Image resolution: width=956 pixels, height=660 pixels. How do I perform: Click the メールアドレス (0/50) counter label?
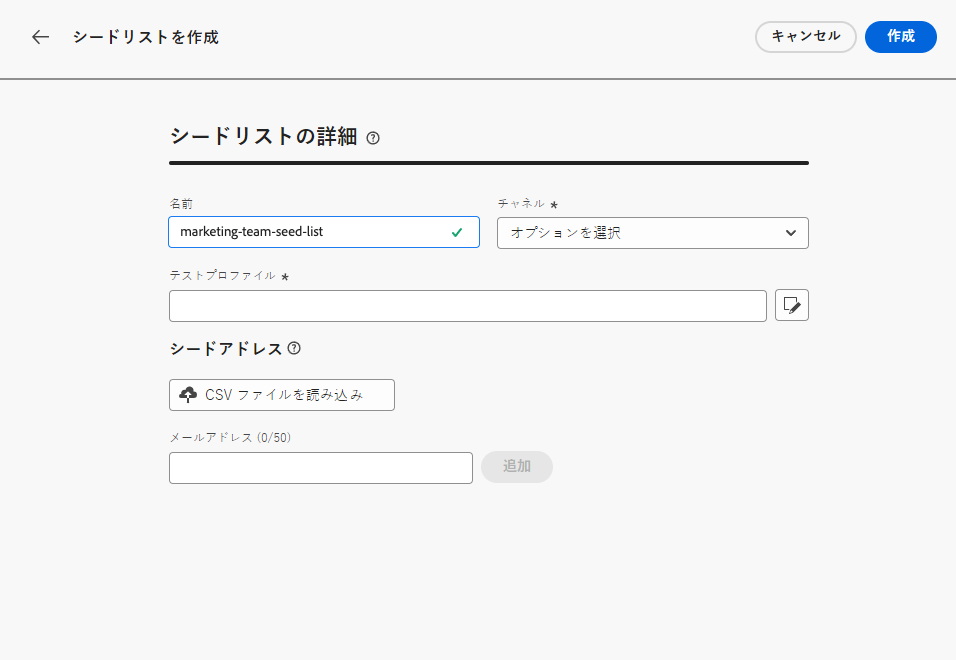(x=230, y=438)
